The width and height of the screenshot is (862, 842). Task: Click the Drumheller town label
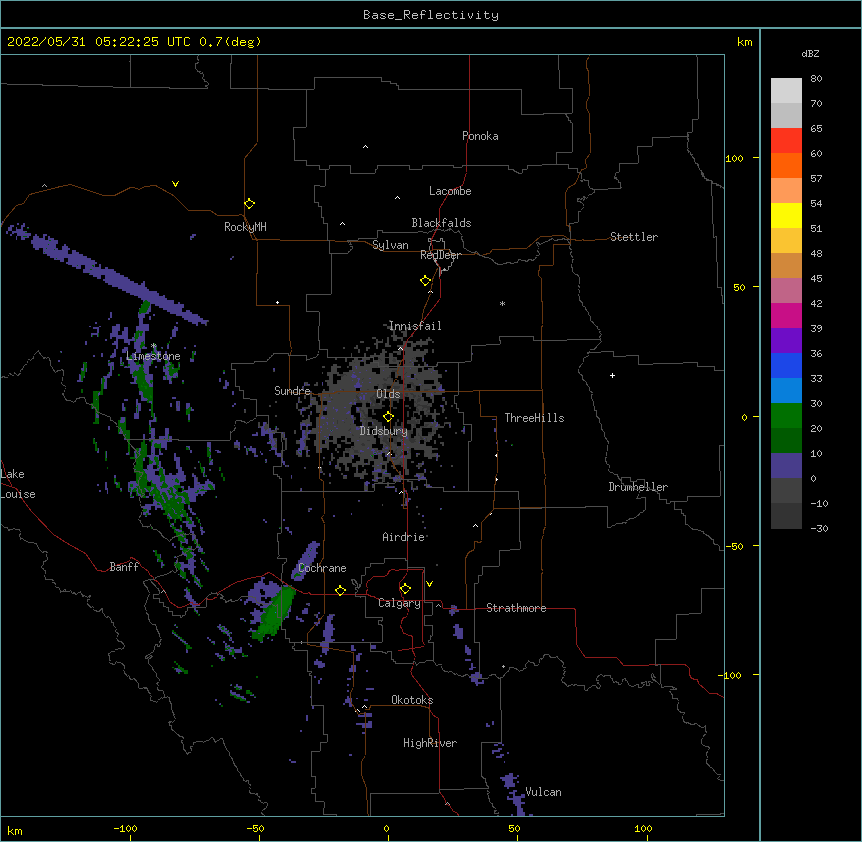638,487
